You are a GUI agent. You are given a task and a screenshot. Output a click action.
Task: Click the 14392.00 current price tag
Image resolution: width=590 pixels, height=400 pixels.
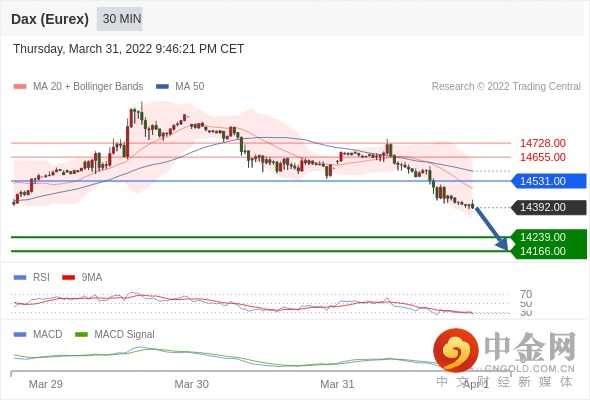point(549,207)
